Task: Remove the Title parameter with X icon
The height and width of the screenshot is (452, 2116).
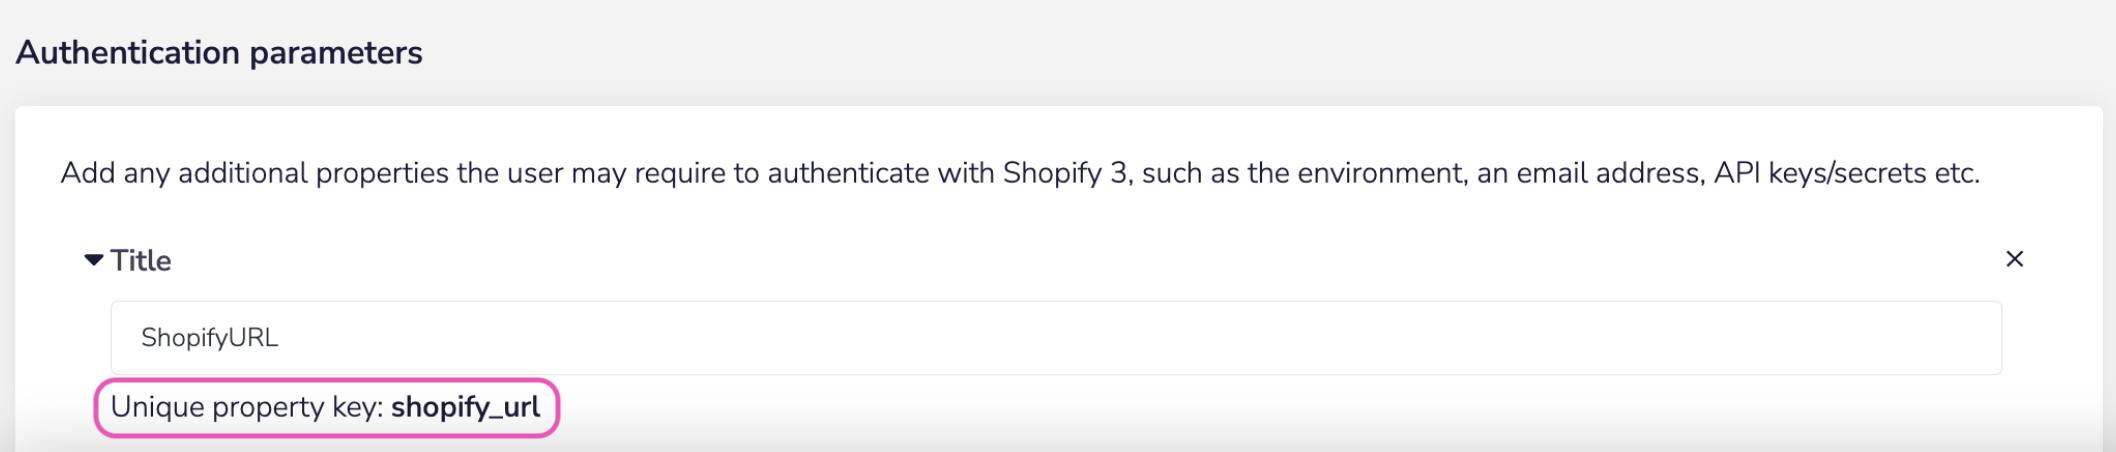Action: pyautogui.click(x=2014, y=259)
